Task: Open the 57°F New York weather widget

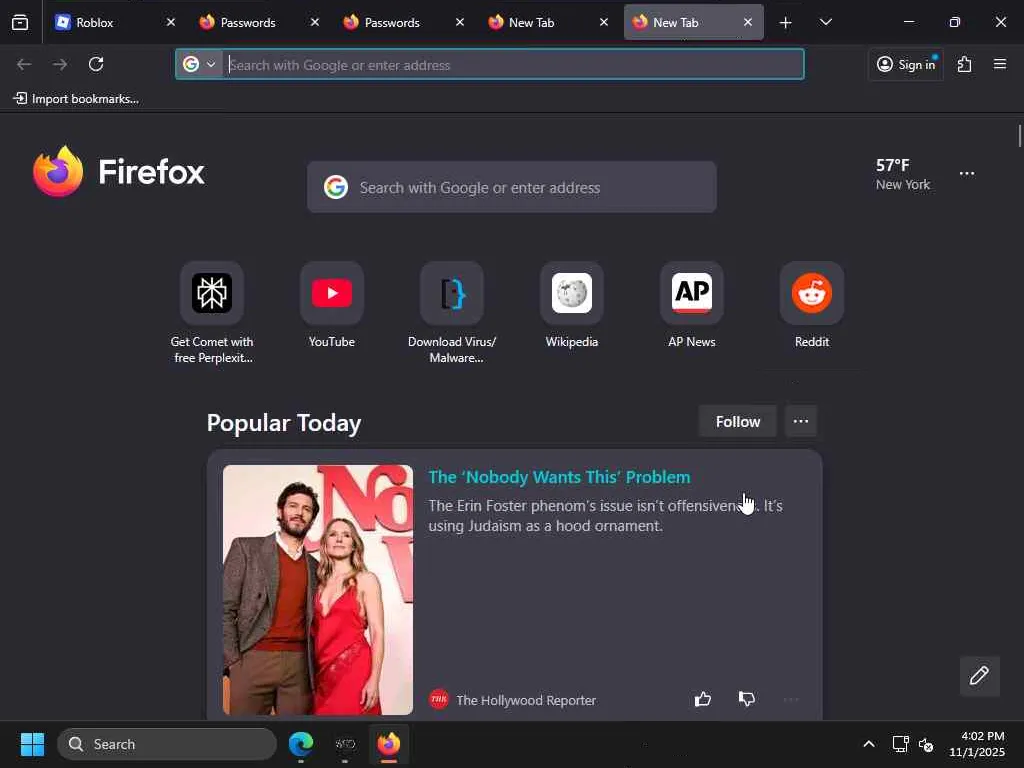Action: (x=903, y=174)
